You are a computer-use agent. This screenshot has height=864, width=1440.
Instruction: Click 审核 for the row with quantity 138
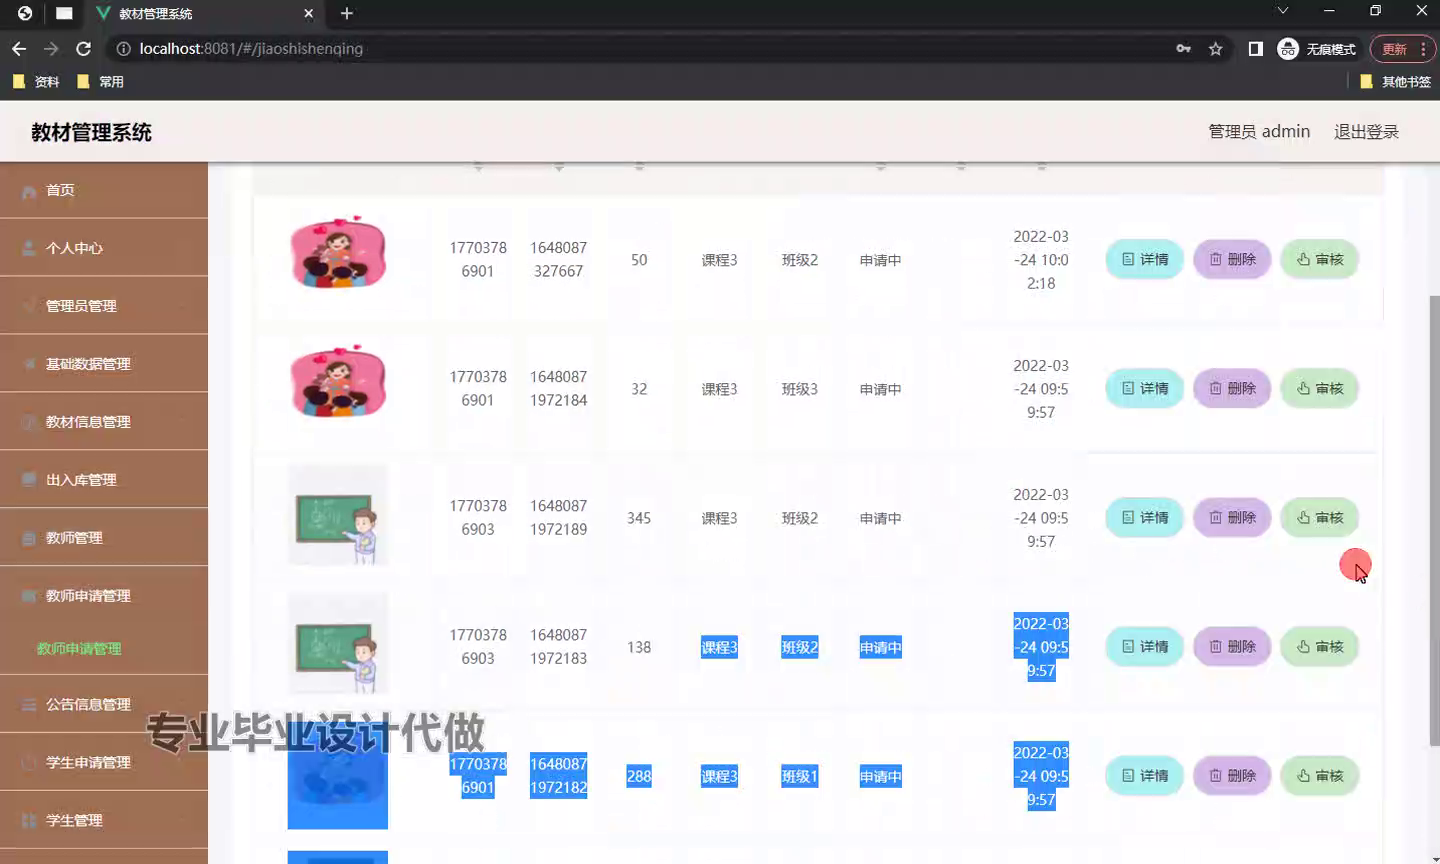click(x=1320, y=646)
